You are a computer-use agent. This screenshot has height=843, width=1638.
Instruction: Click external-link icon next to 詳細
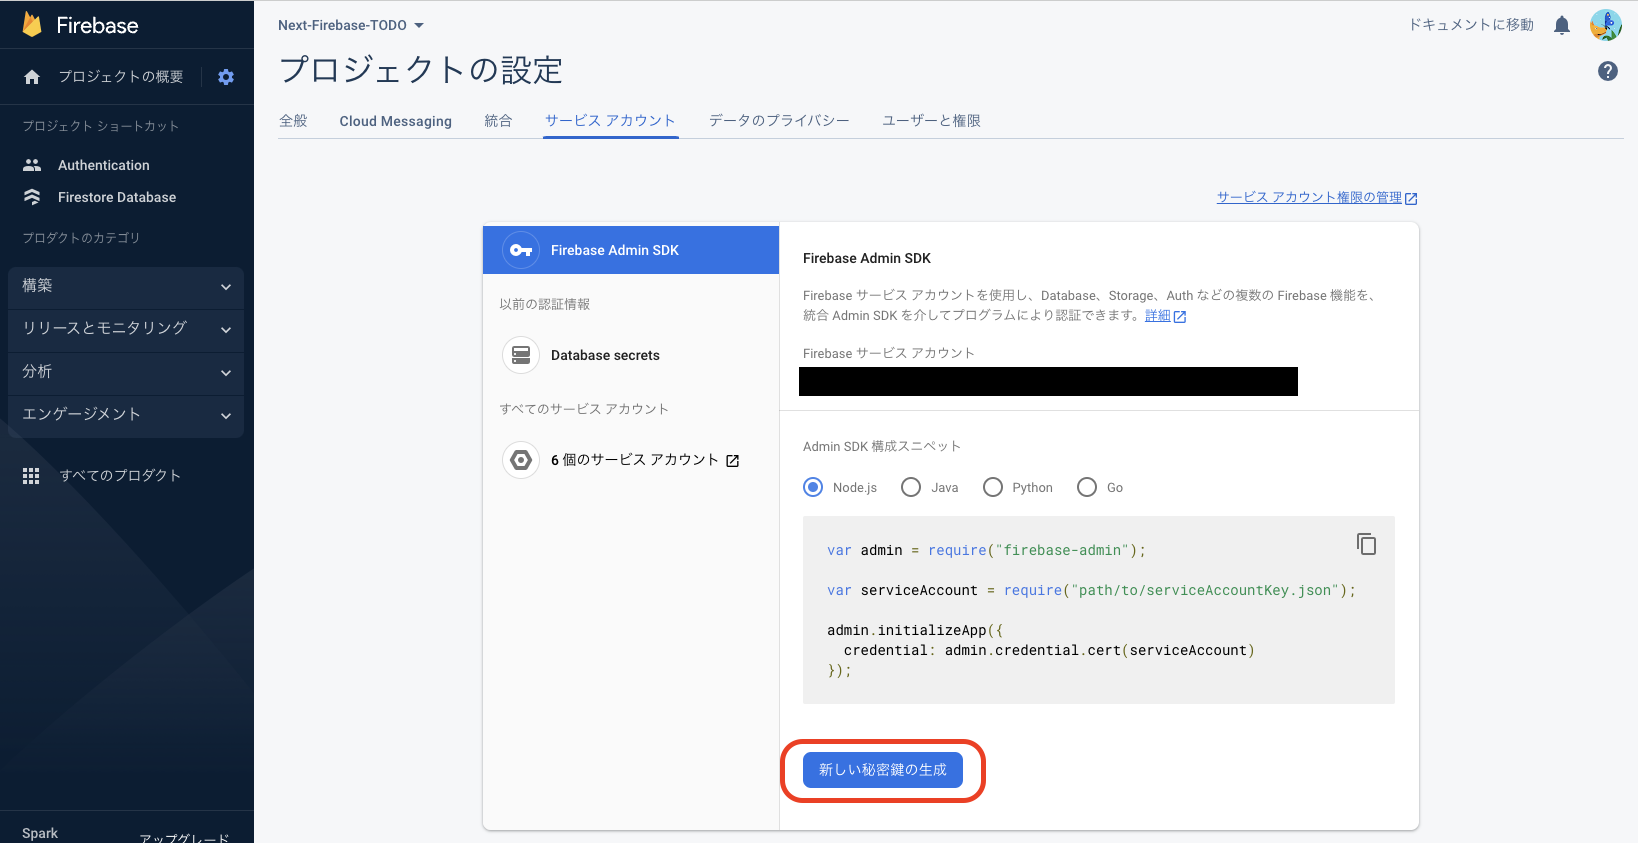pos(1180,317)
